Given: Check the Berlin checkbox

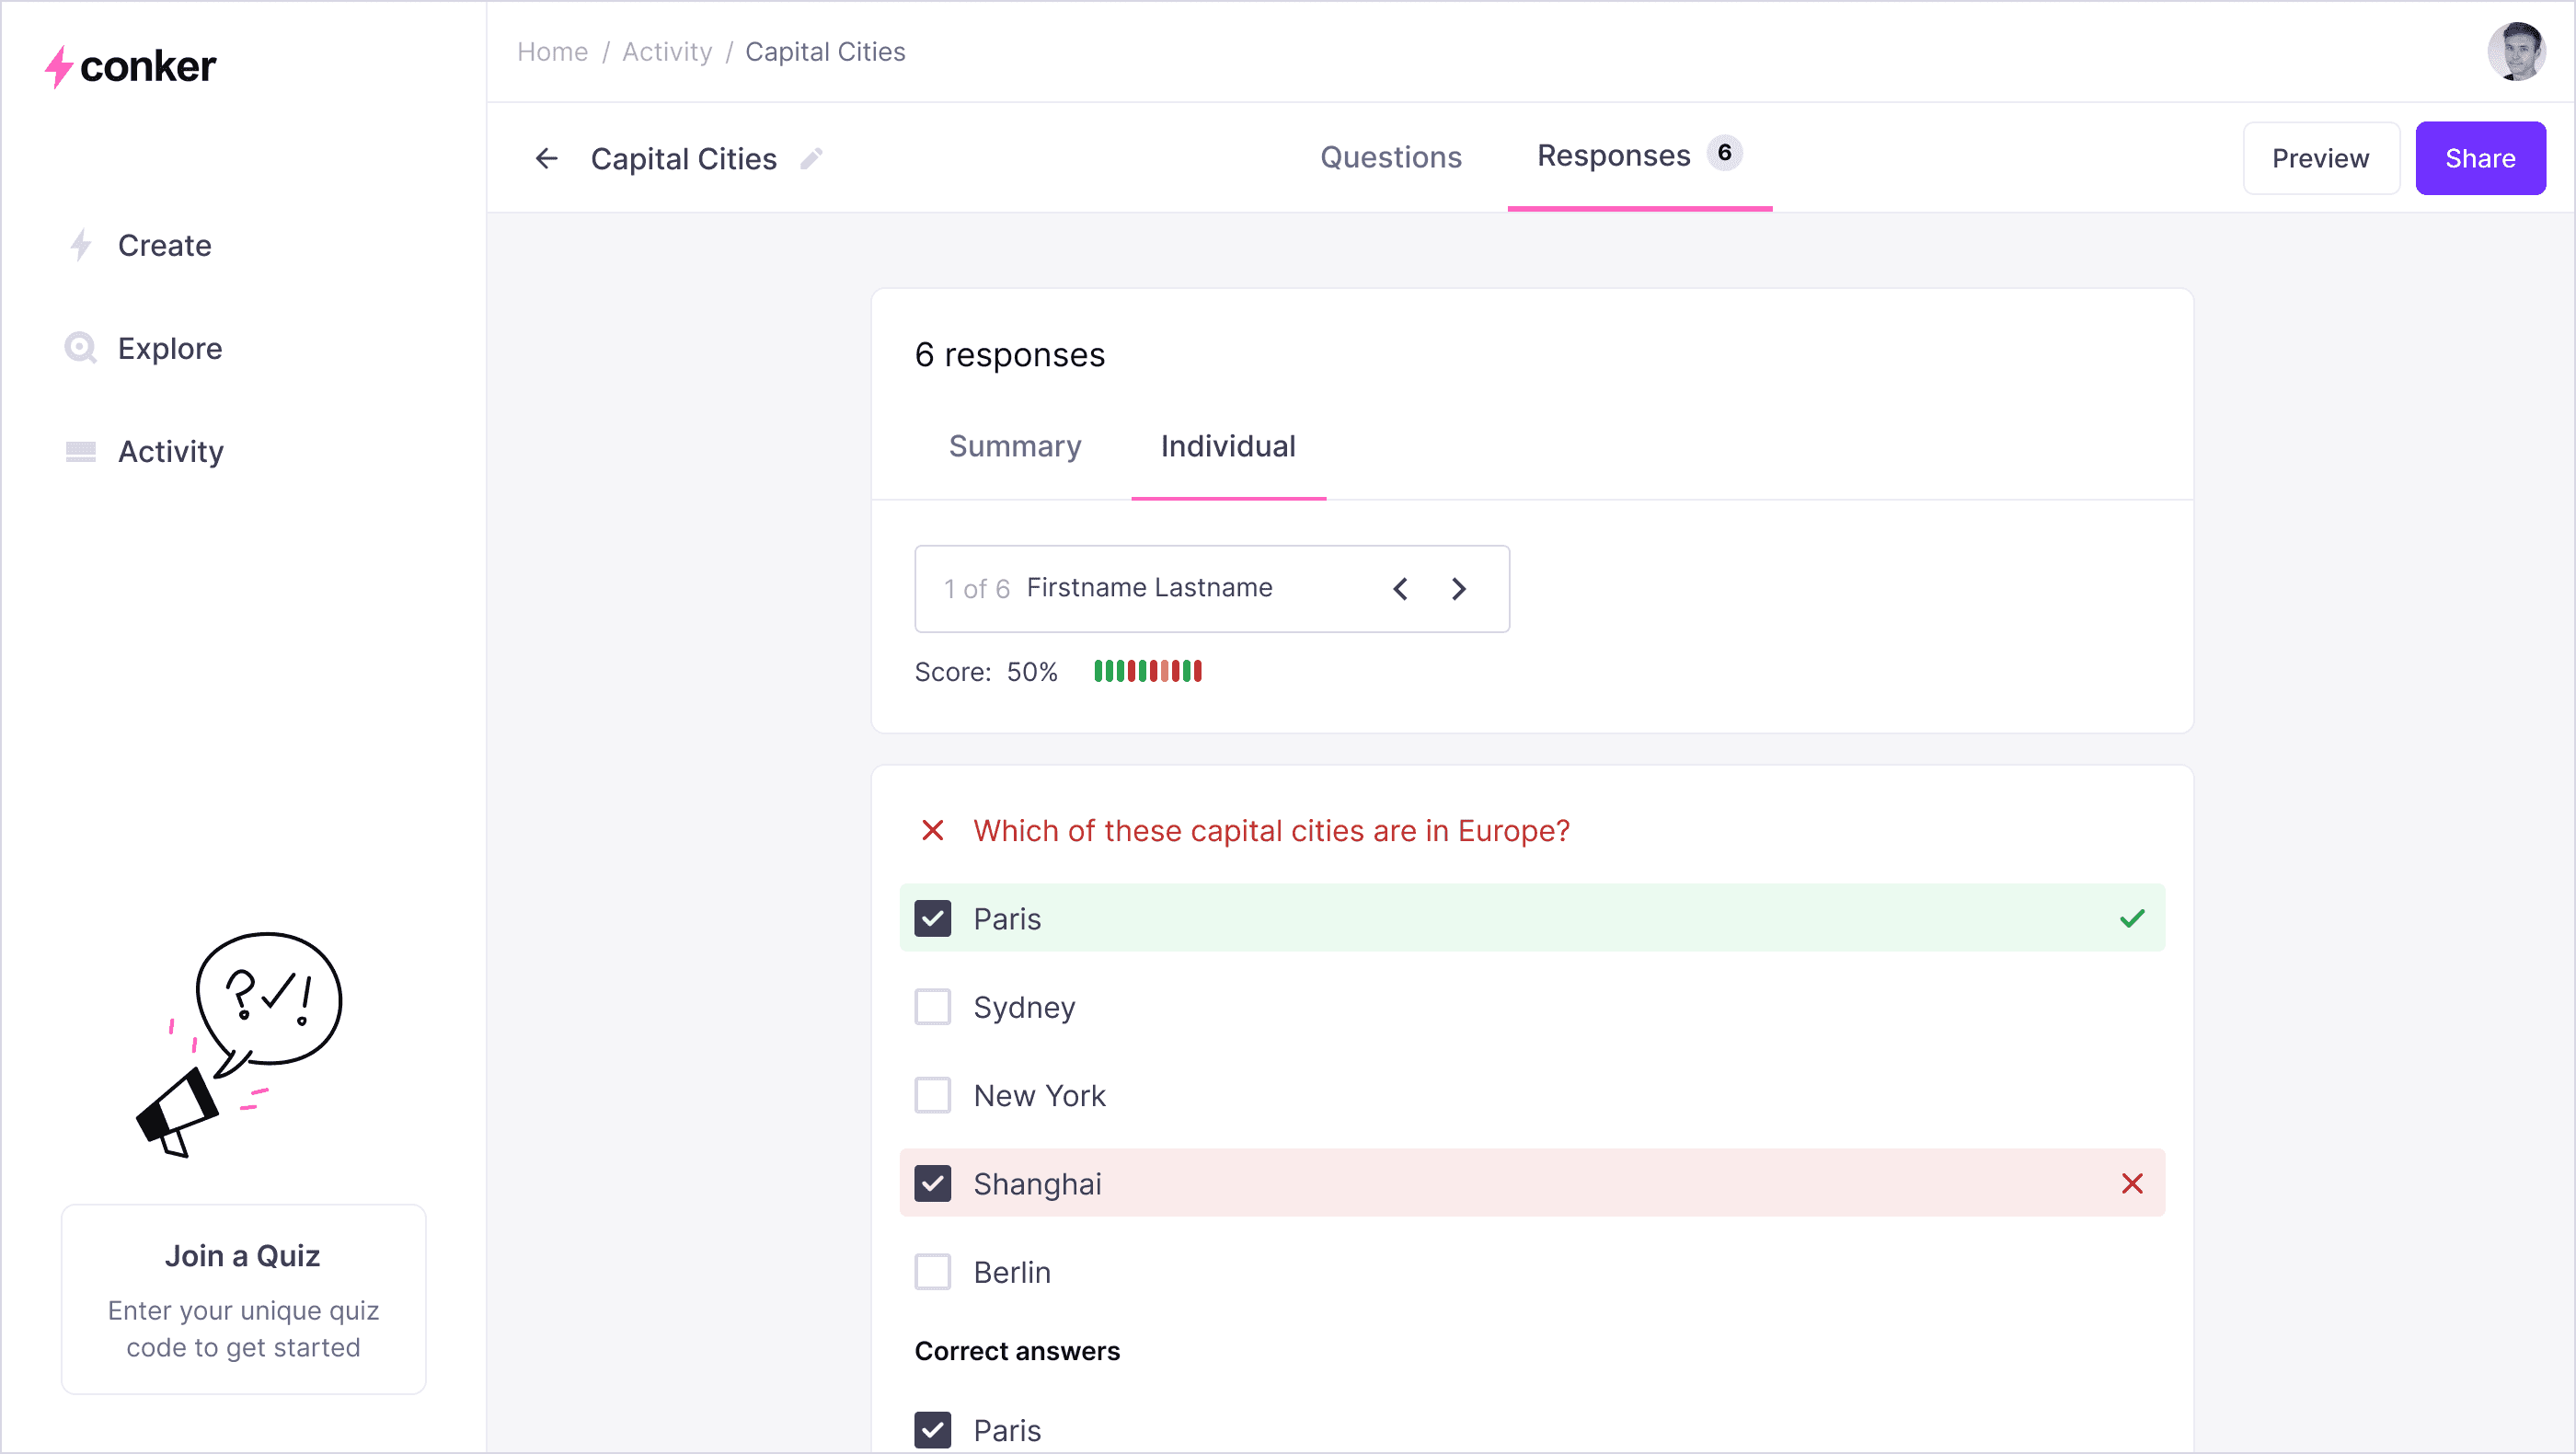Looking at the screenshot, I should (932, 1272).
